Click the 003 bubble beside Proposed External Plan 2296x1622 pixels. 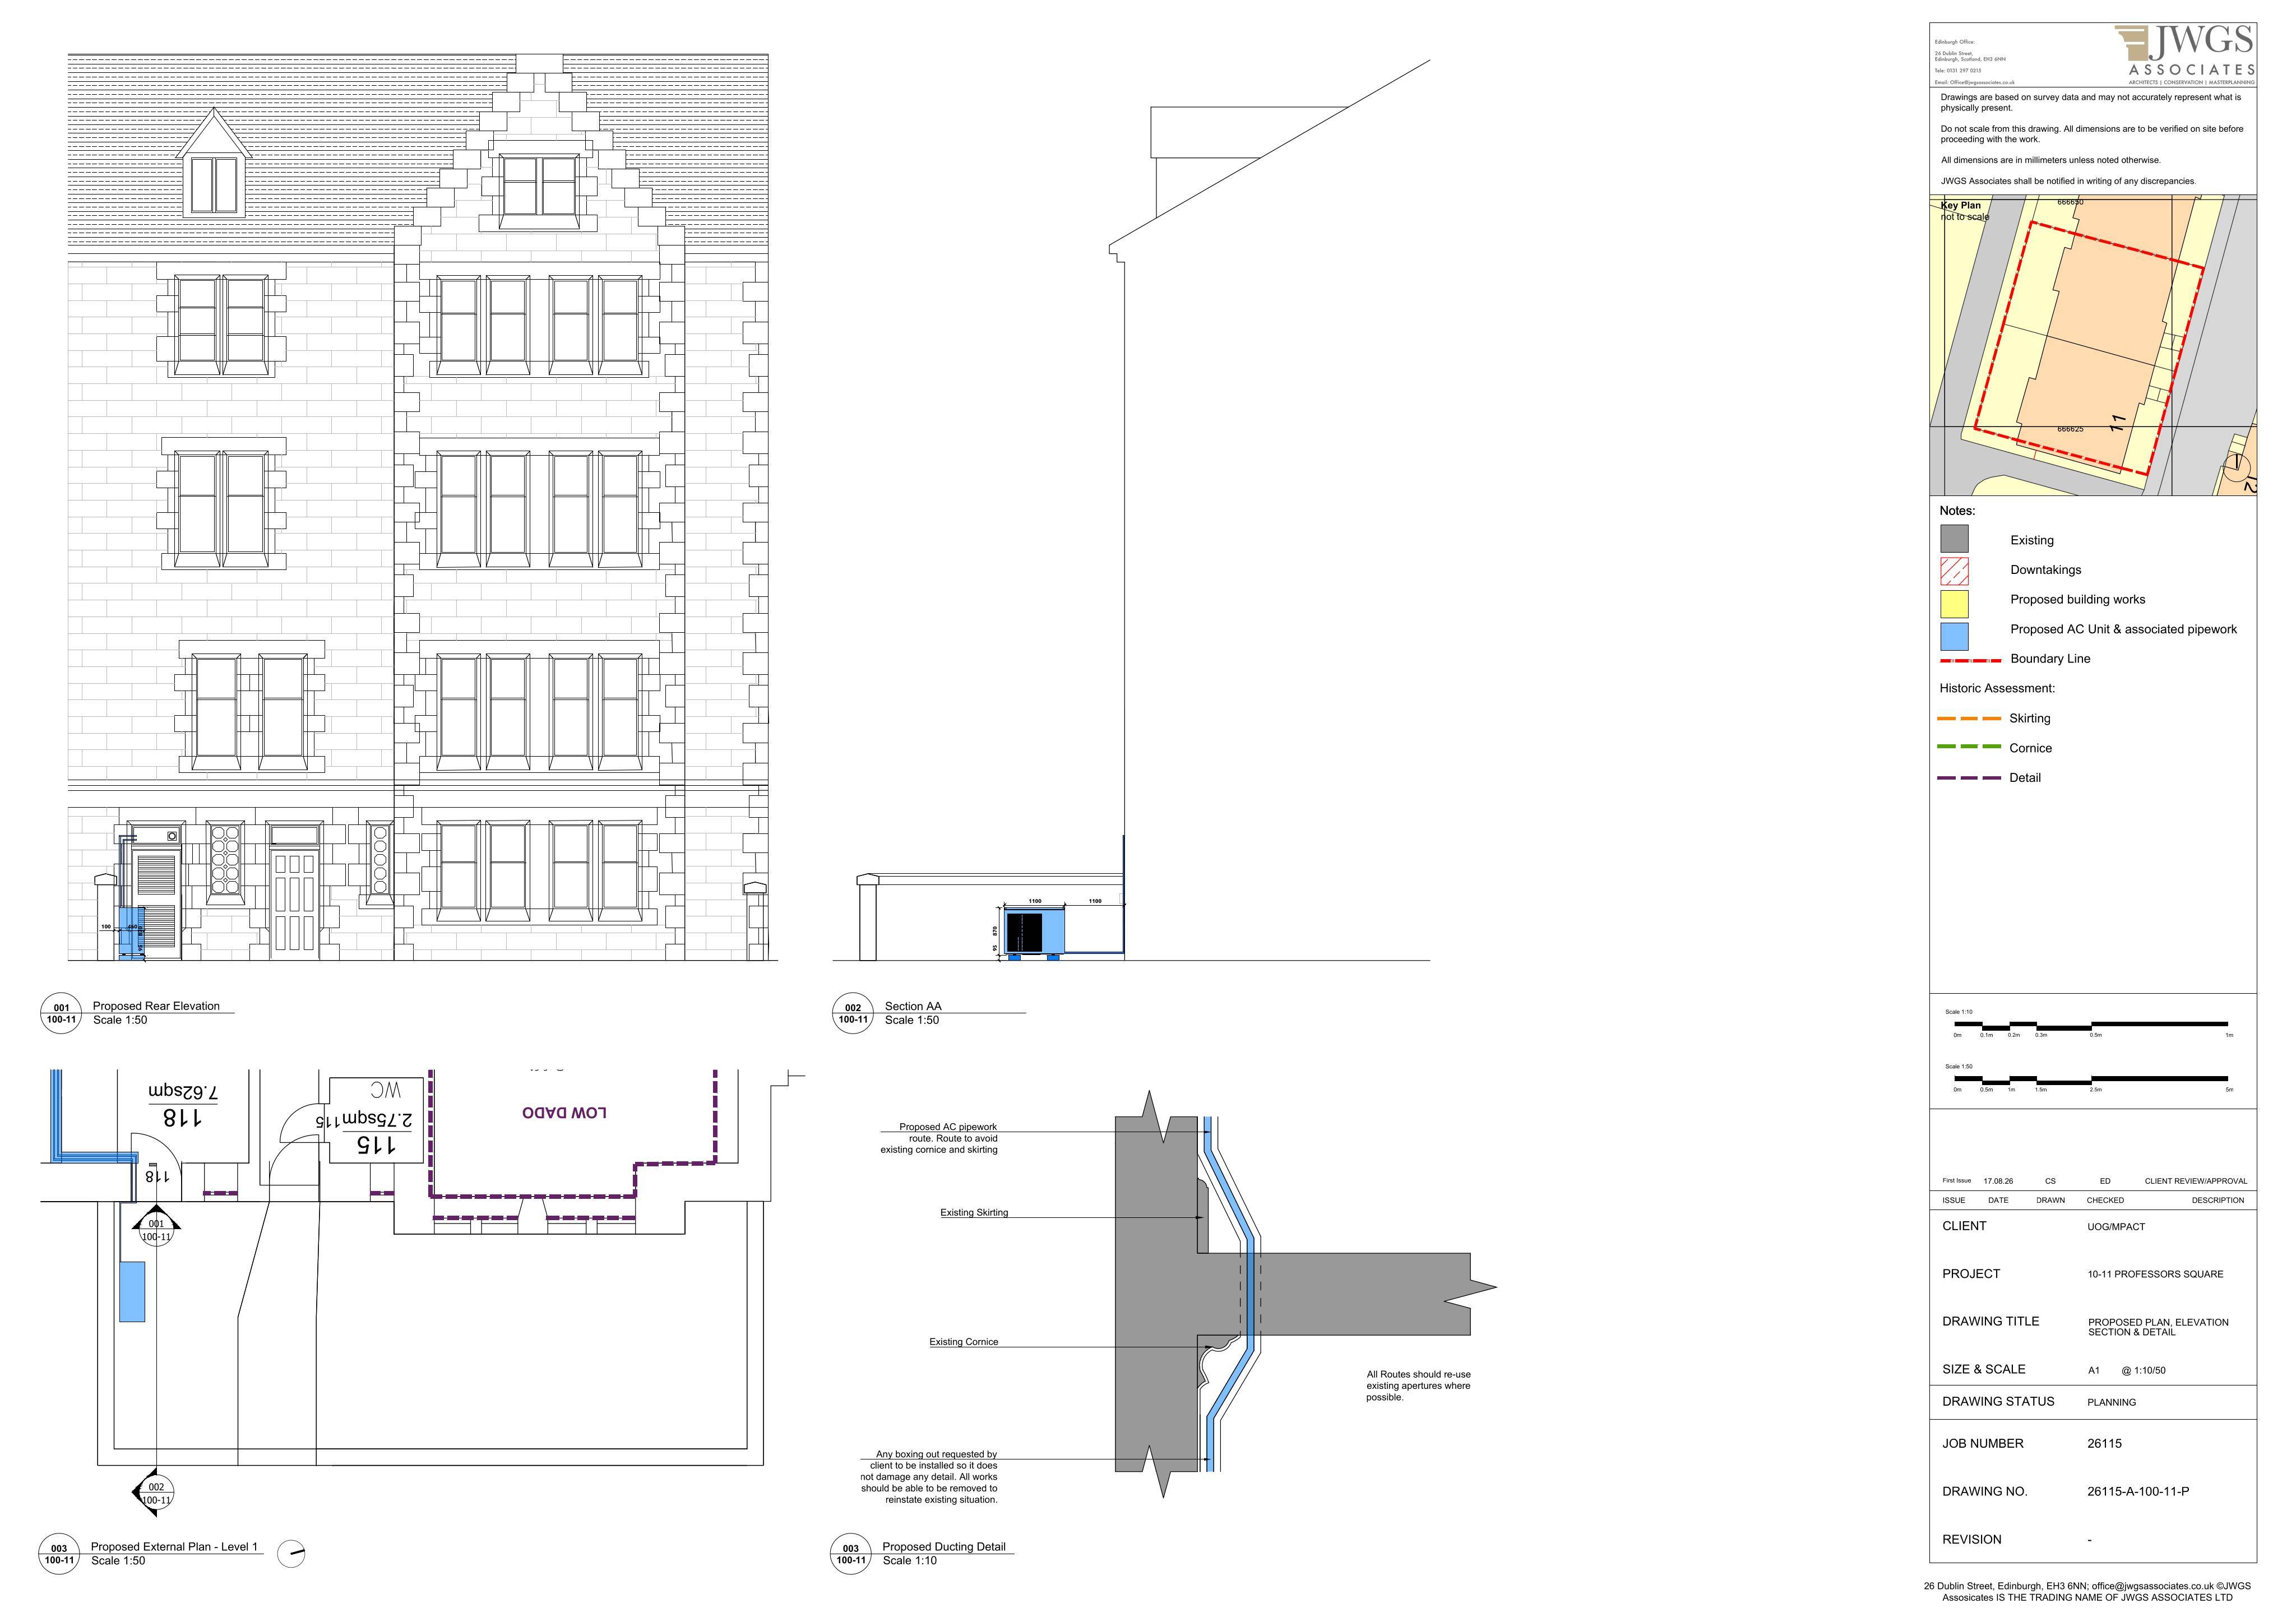point(59,1554)
